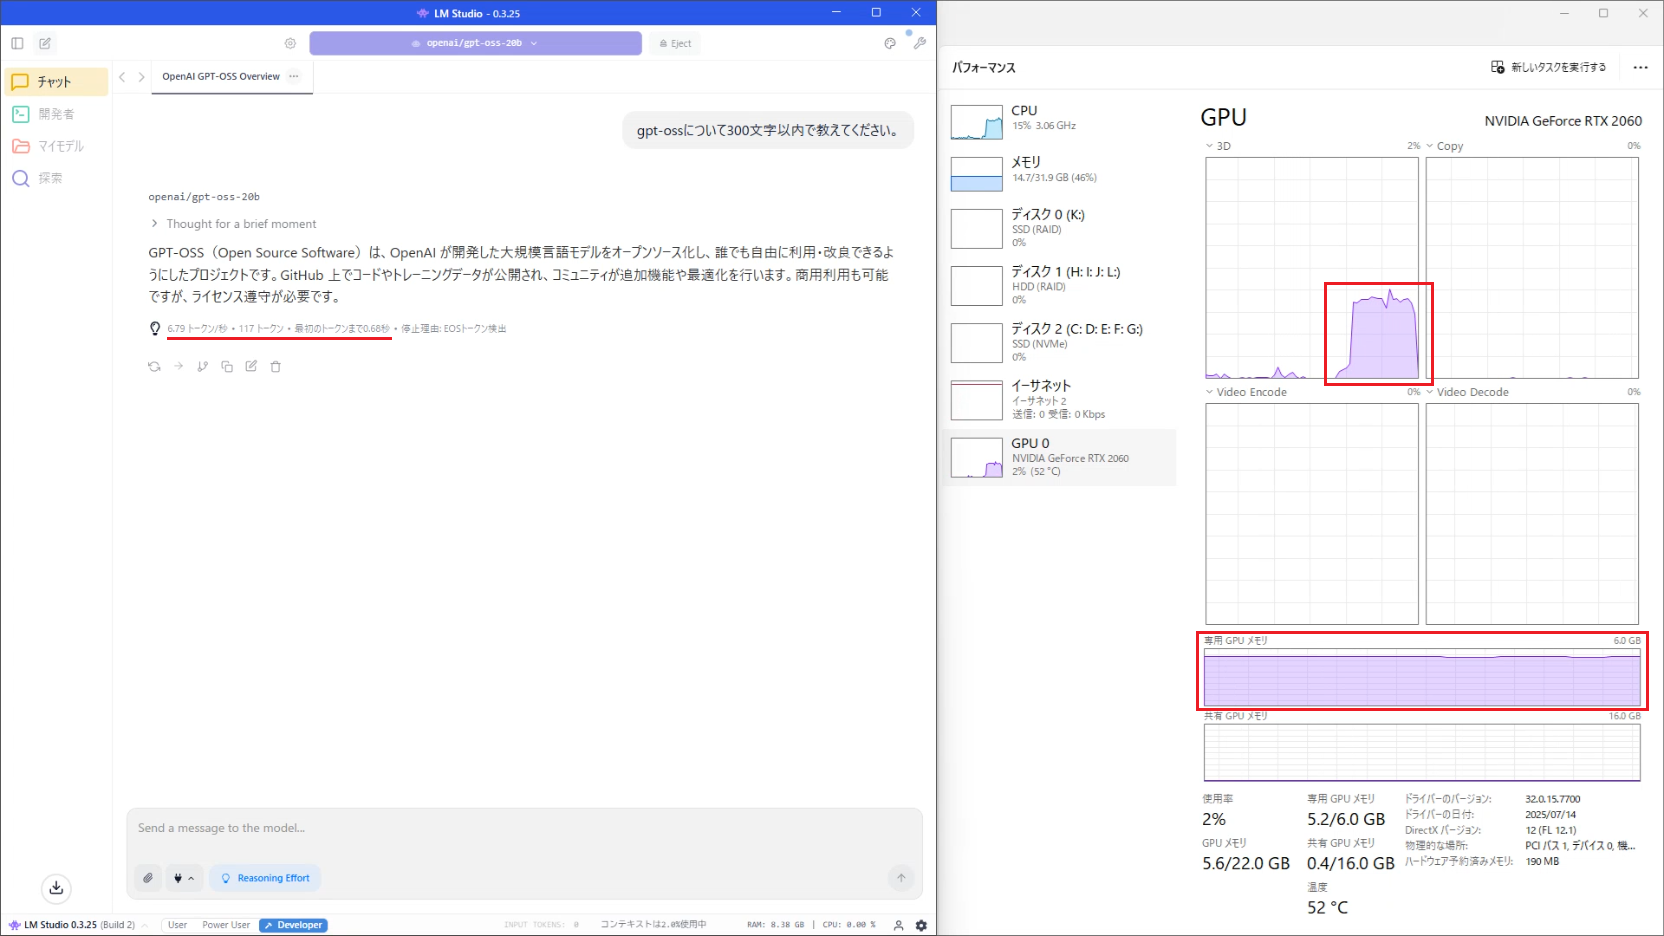This screenshot has height=936, width=1664.
Task: Click the Reasoning Effort button
Action: click(265, 878)
